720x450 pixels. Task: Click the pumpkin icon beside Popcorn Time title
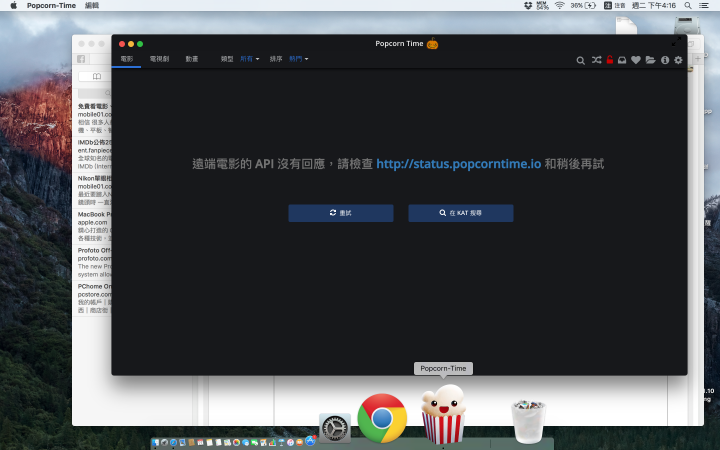[x=433, y=44]
